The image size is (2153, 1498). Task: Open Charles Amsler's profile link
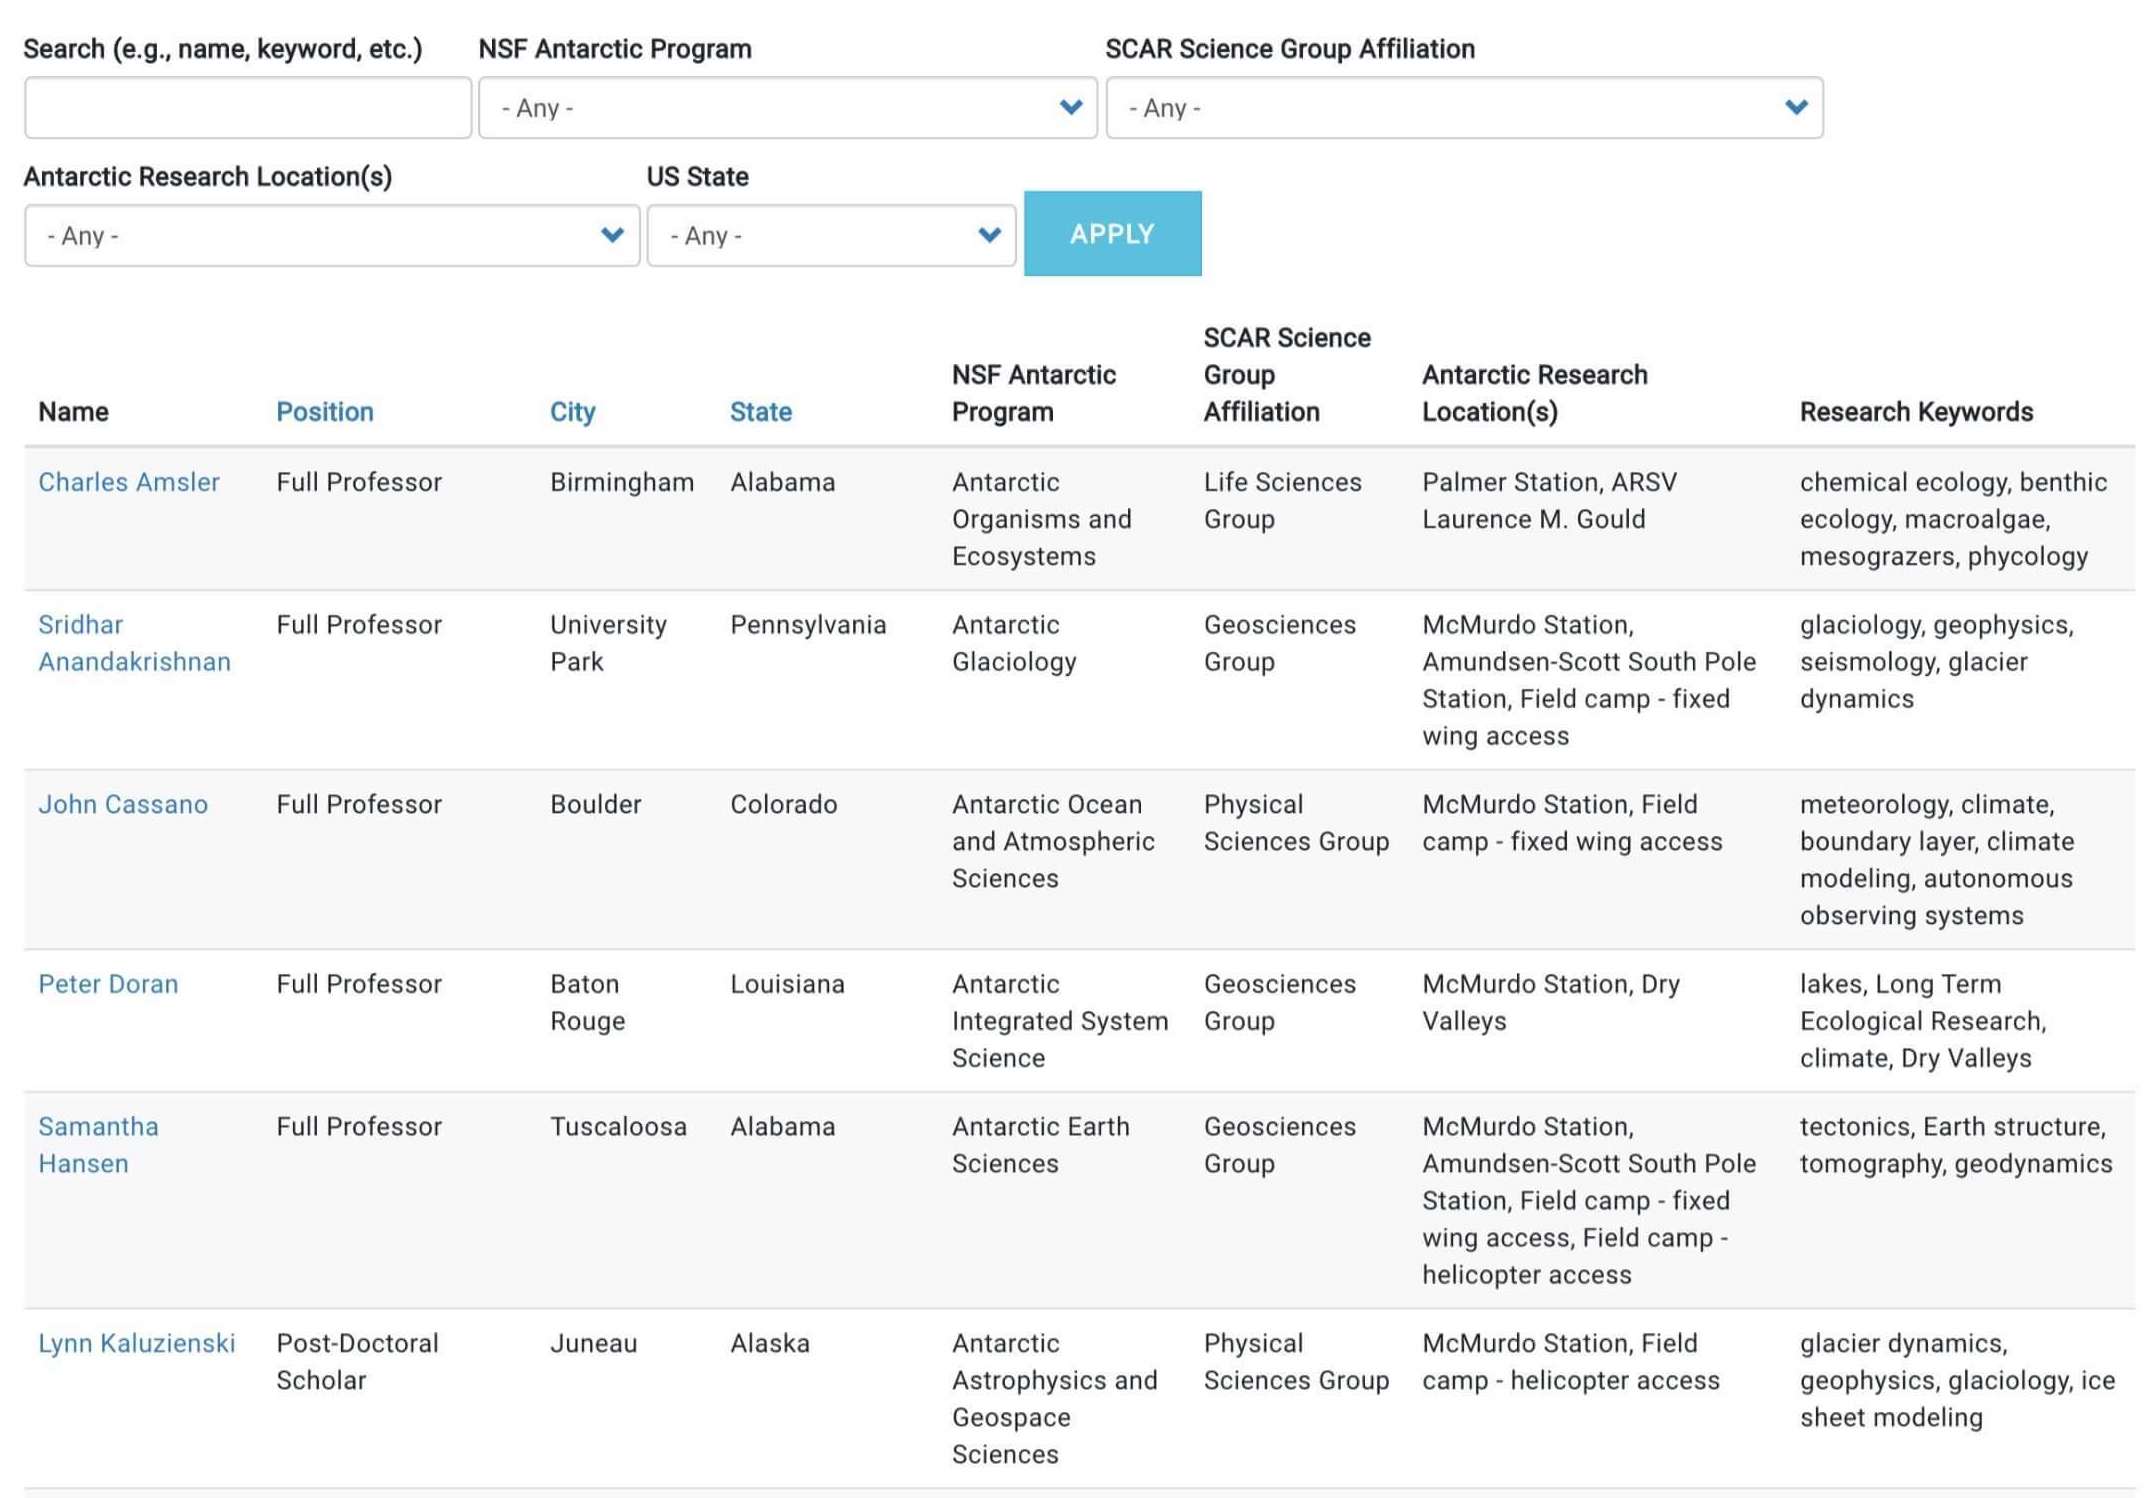point(129,482)
